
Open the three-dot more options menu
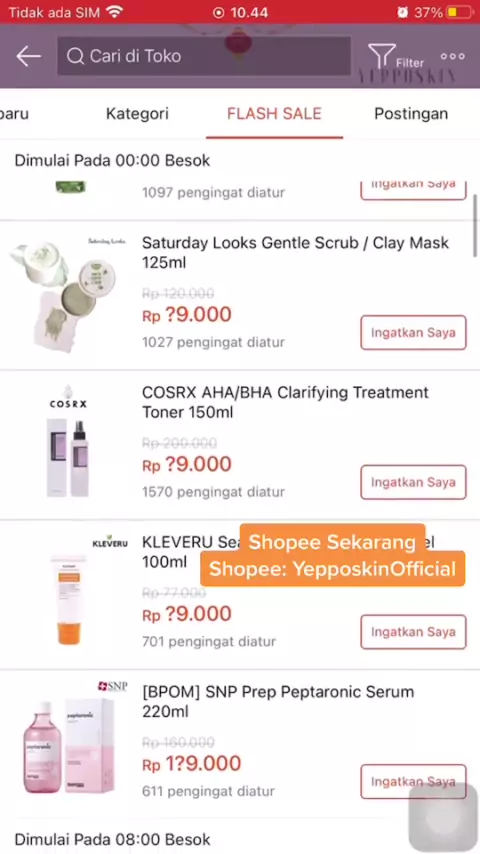click(x=453, y=56)
